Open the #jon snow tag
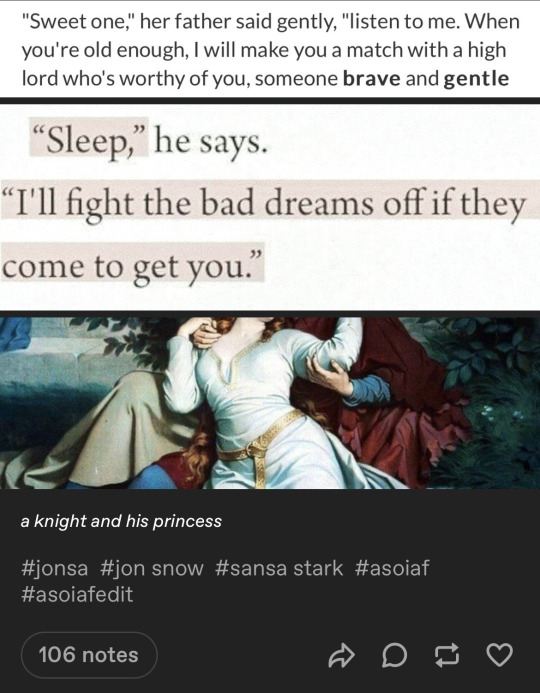 coord(152,568)
